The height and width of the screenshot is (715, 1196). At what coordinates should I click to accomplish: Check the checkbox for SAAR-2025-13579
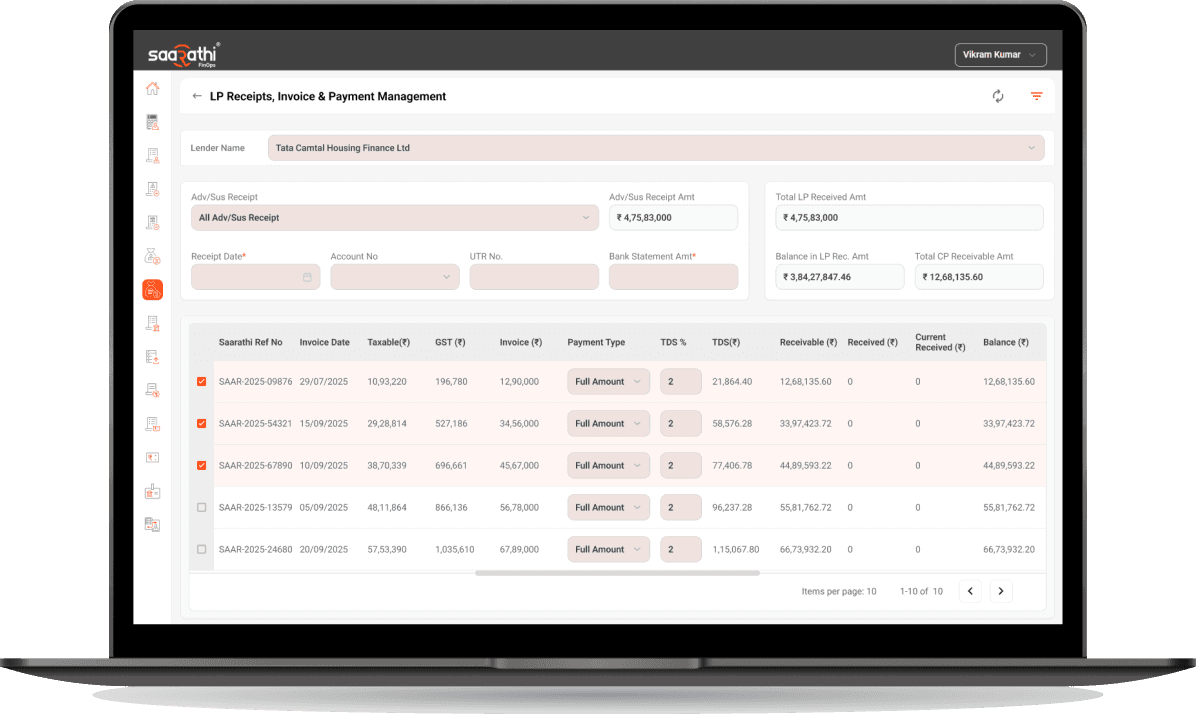pyautogui.click(x=201, y=507)
